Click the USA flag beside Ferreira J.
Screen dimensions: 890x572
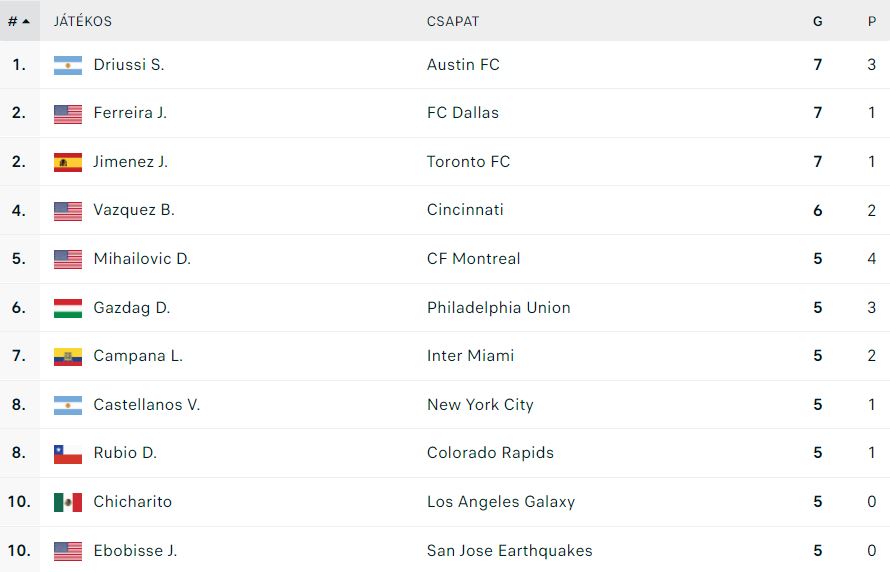point(68,113)
